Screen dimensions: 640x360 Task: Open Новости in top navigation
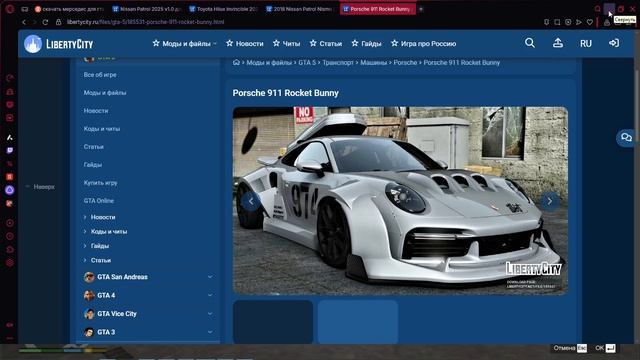(245, 43)
